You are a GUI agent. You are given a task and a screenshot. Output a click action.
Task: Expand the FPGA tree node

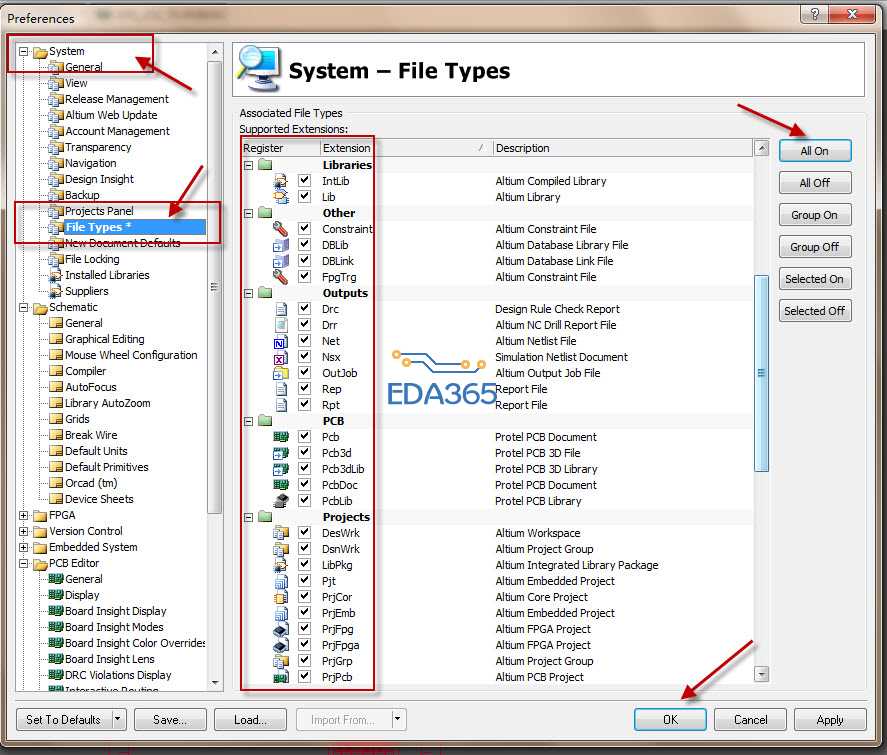(24, 515)
